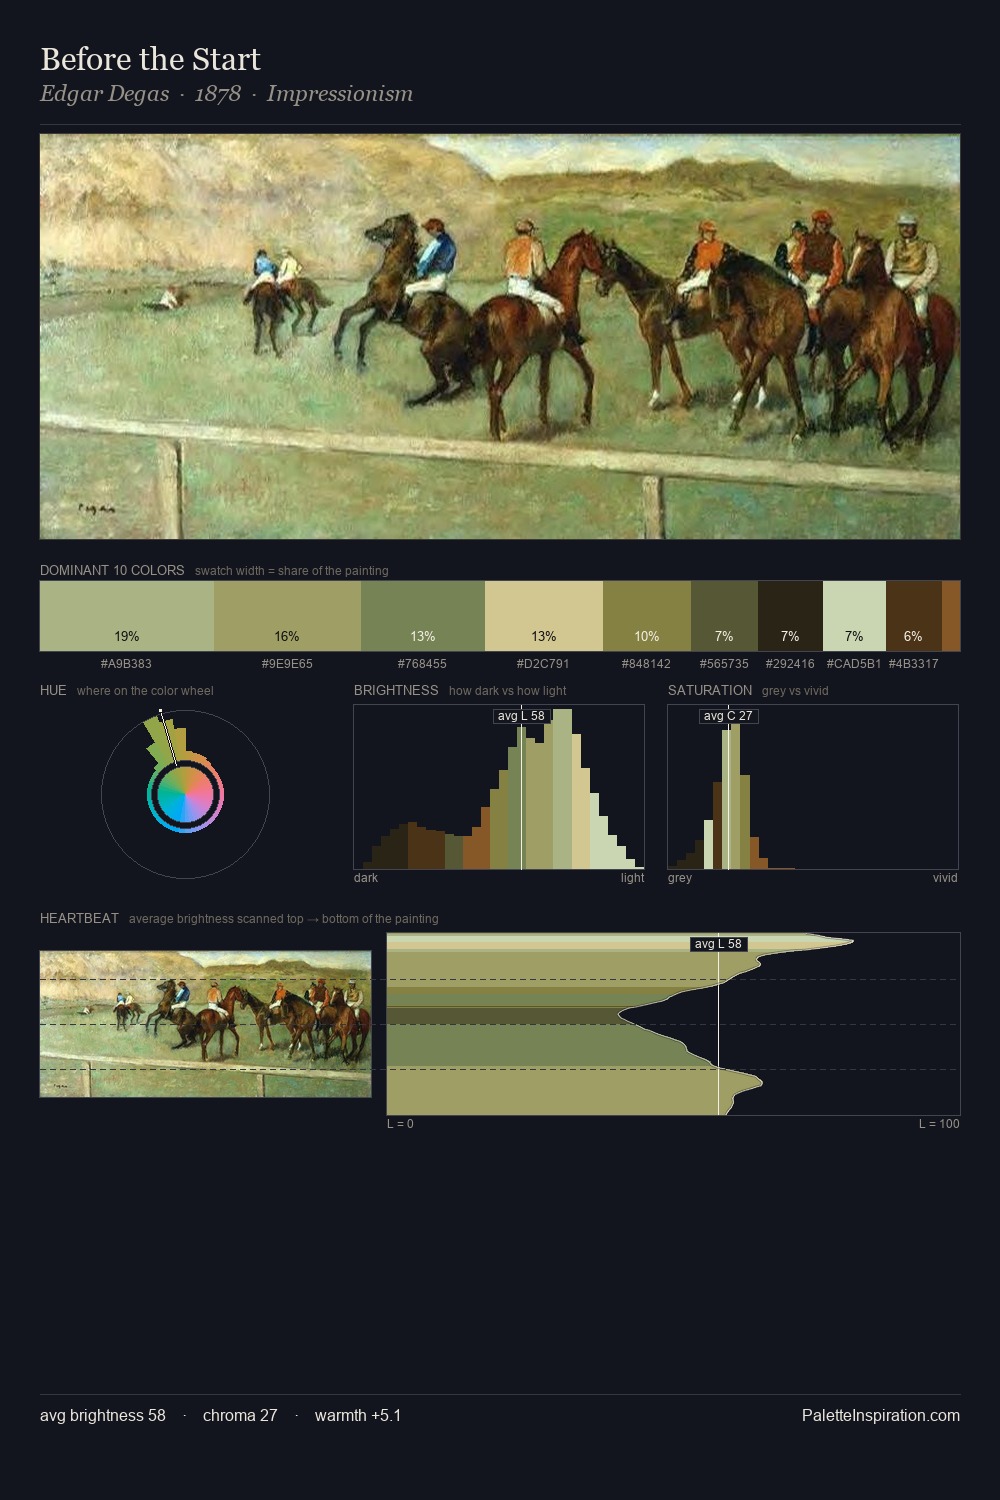Viewport: 1000px width, 1500px height.
Task: Click the saturation histogram chart
Action: tap(813, 787)
